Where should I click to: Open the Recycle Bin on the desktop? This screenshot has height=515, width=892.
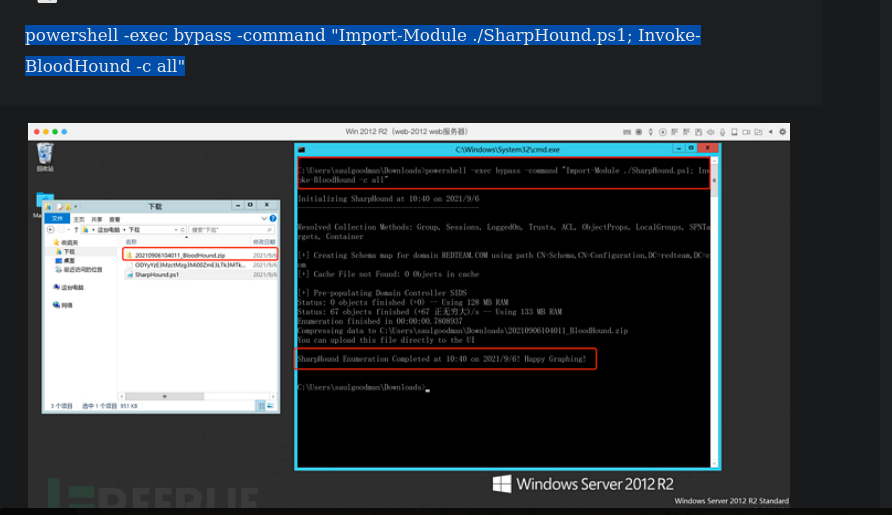click(x=45, y=156)
